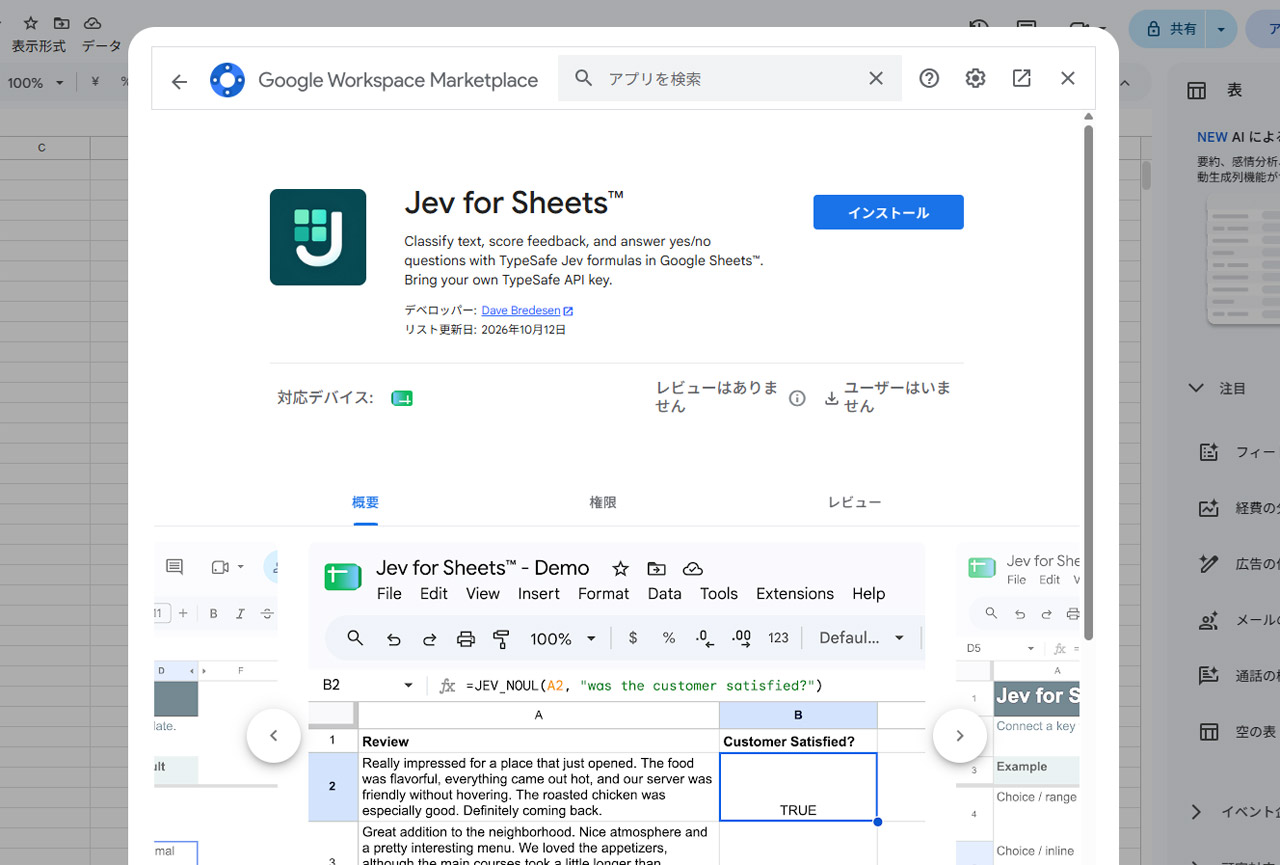Open Marketplace help question-mark icon
The width and height of the screenshot is (1280, 865).
tap(929, 78)
